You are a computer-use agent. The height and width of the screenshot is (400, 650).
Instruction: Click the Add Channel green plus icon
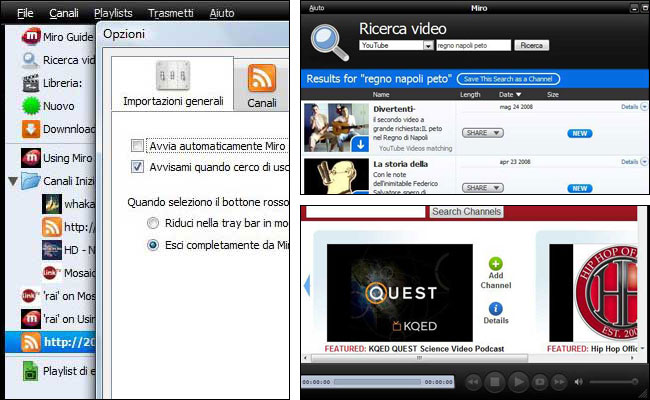(x=496, y=265)
